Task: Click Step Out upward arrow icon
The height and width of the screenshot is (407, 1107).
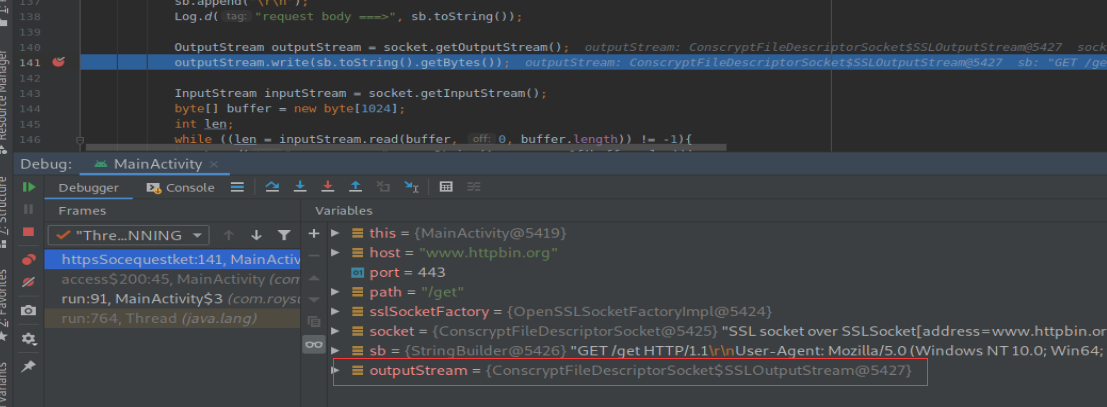Action: click(354, 187)
